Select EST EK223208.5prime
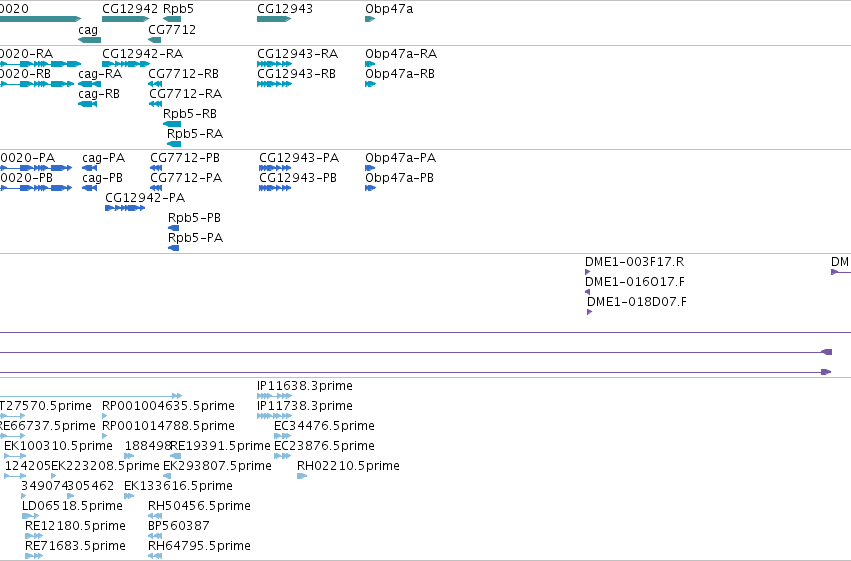Viewport: 851px width, 561px height. [105, 466]
